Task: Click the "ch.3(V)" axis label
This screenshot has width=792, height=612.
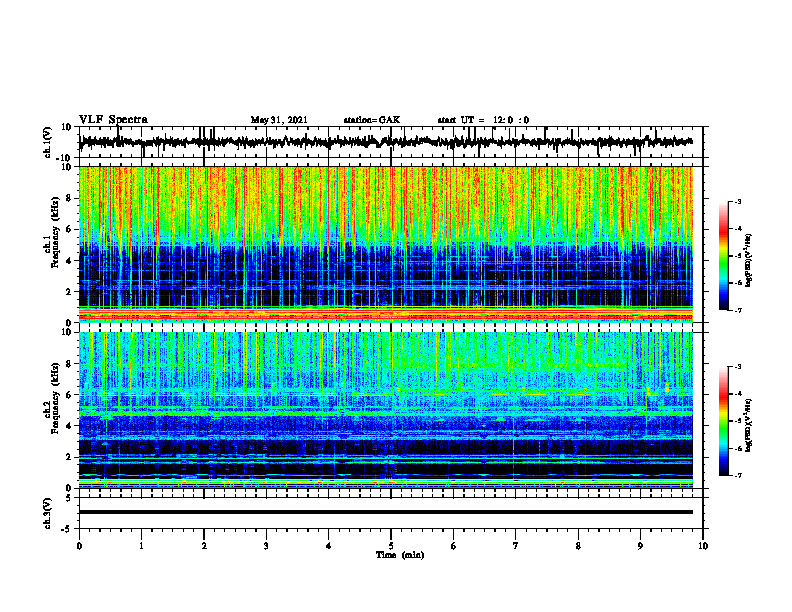Action: coord(48,513)
